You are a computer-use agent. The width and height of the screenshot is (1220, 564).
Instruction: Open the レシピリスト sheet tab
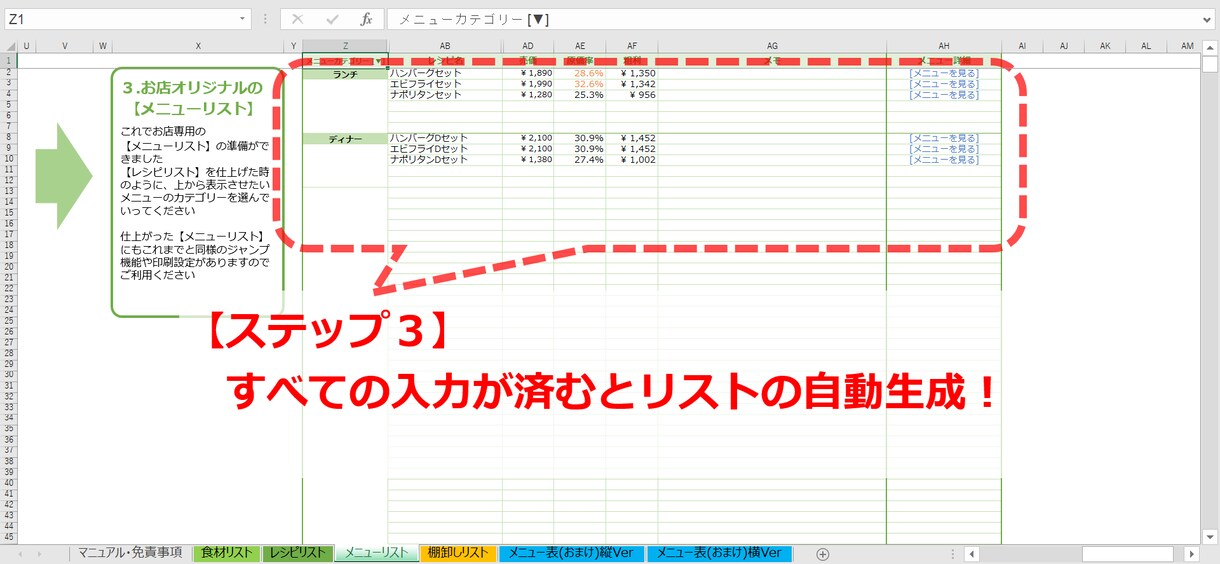[x=297, y=553]
